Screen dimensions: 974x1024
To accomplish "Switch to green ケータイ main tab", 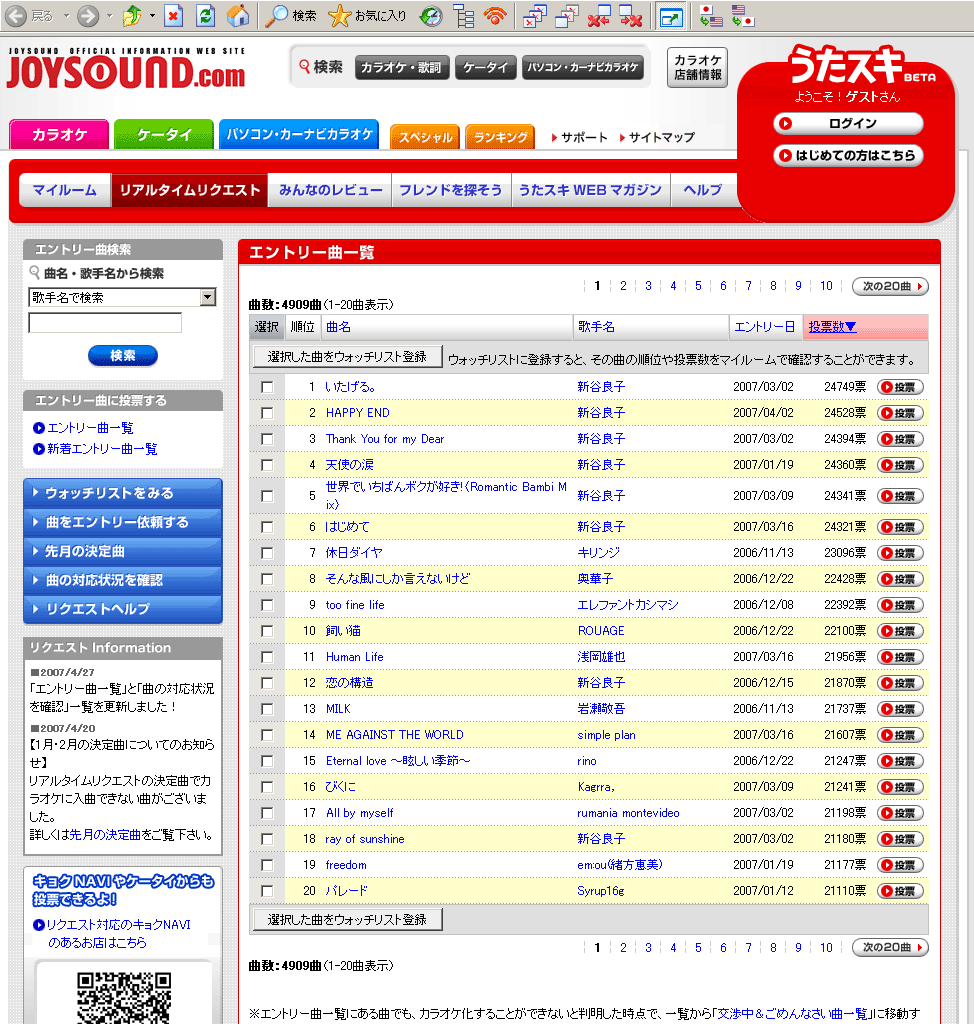I will point(164,135).
